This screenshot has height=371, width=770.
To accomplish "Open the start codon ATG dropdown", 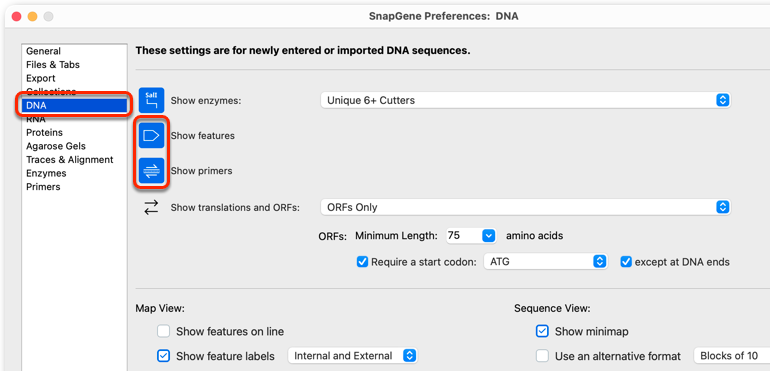I will [545, 262].
